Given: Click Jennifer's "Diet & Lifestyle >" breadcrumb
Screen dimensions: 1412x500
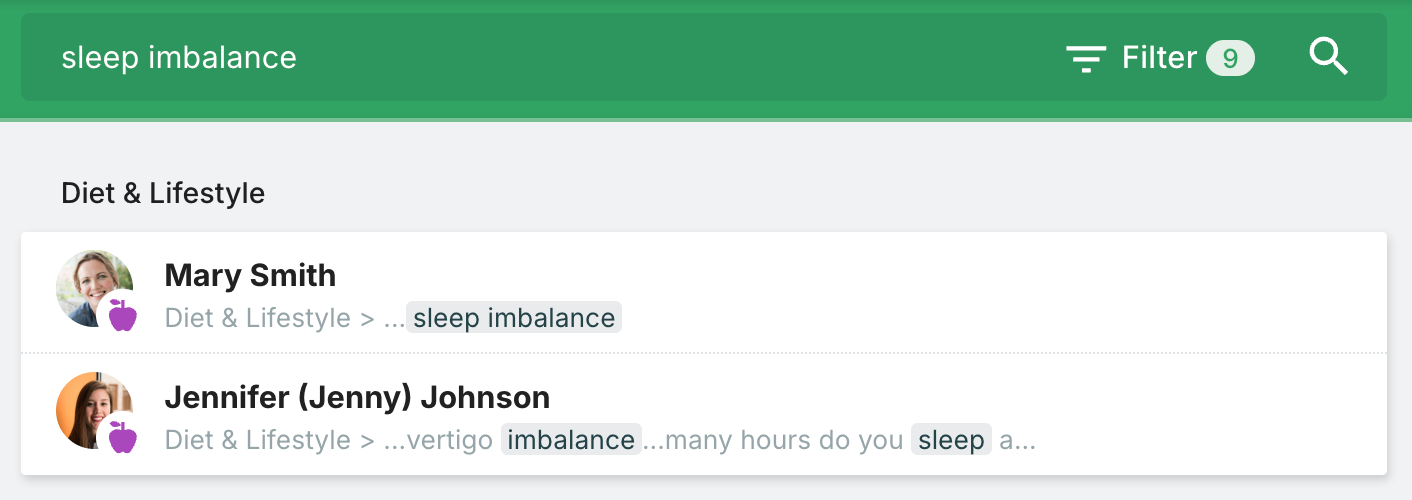Looking at the screenshot, I should coord(269,440).
